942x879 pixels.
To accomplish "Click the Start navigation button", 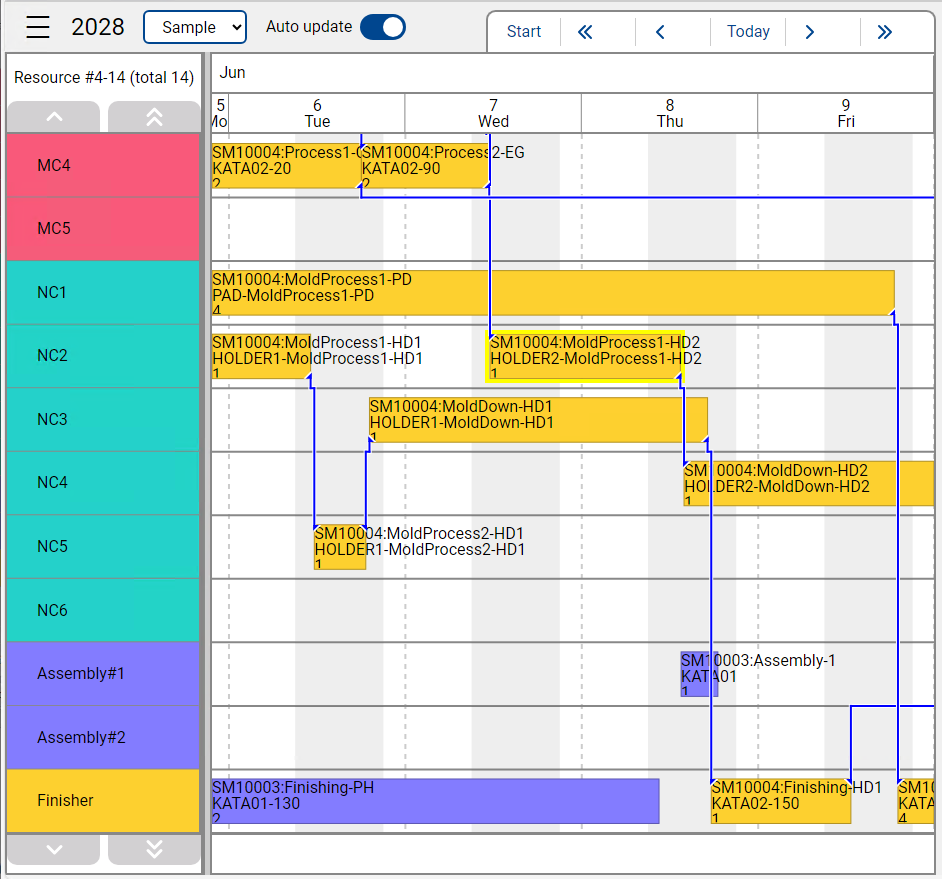I will pyautogui.click(x=524, y=32).
